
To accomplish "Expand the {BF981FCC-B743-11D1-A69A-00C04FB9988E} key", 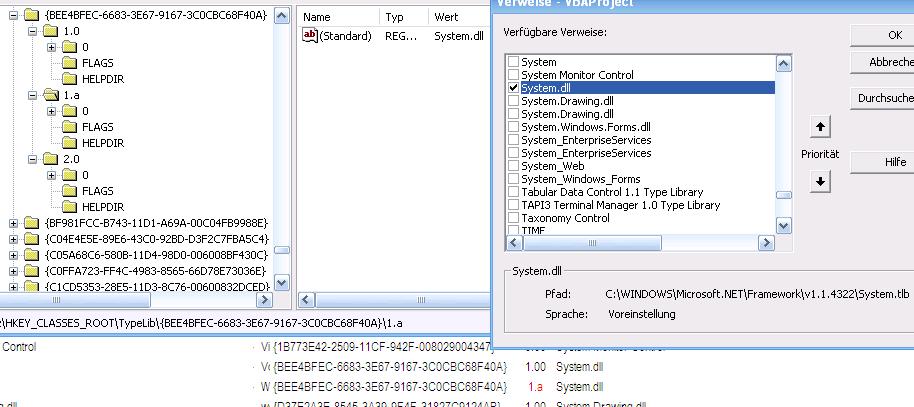I will point(13,223).
